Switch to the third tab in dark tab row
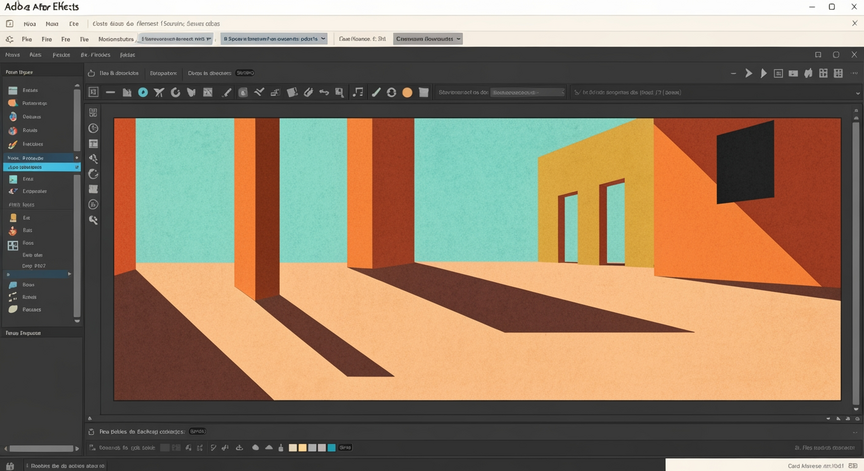 point(61,55)
